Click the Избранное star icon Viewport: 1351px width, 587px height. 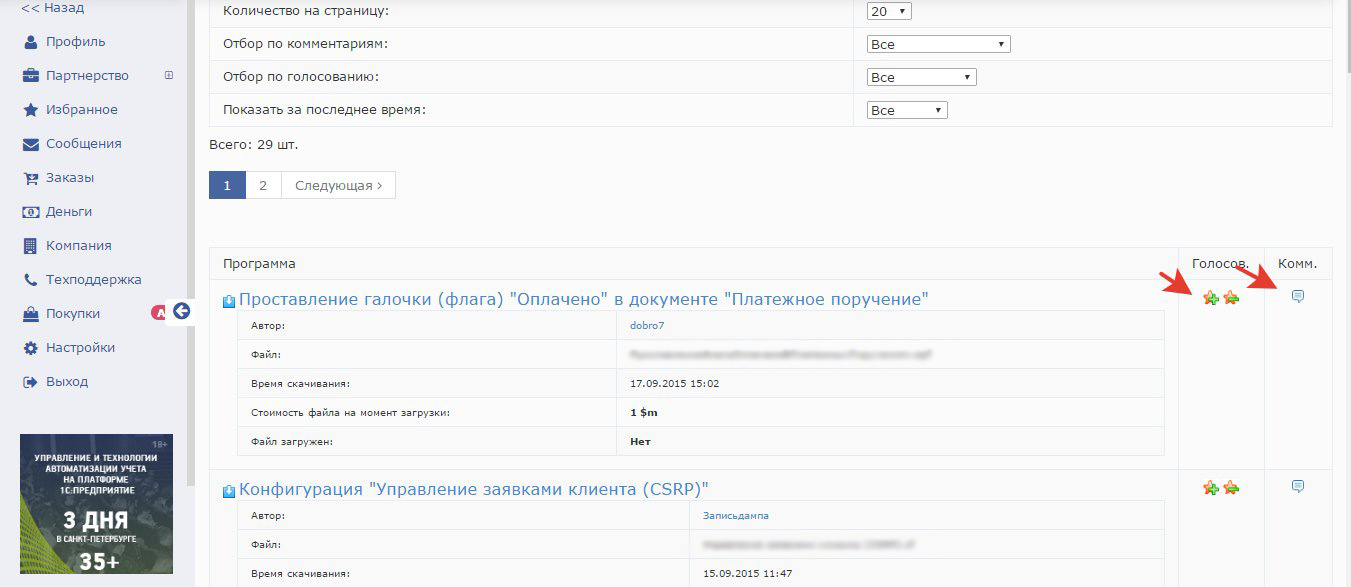[x=30, y=110]
